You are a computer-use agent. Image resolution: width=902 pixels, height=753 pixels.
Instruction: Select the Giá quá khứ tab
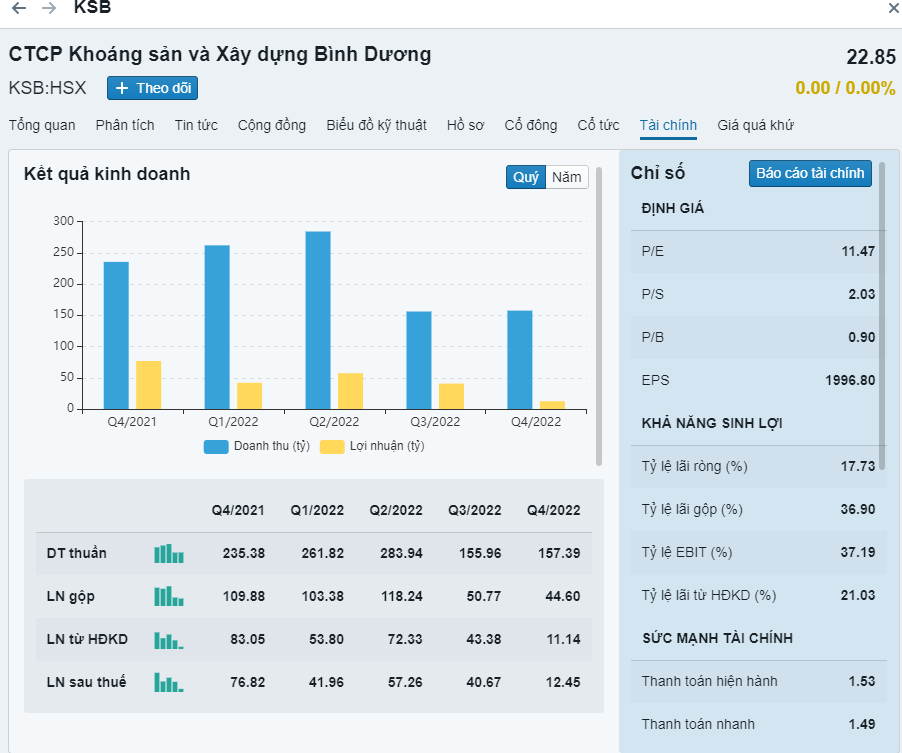[755, 125]
